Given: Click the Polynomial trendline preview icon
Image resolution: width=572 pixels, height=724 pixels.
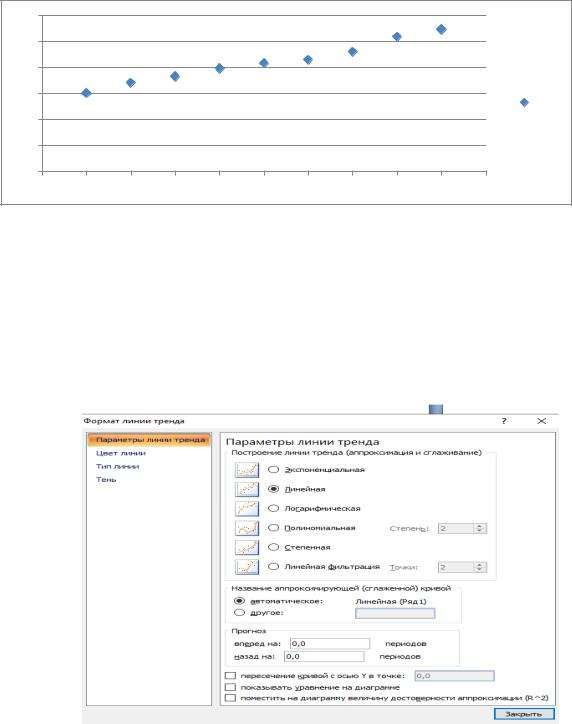Looking at the screenshot, I should tap(247, 528).
